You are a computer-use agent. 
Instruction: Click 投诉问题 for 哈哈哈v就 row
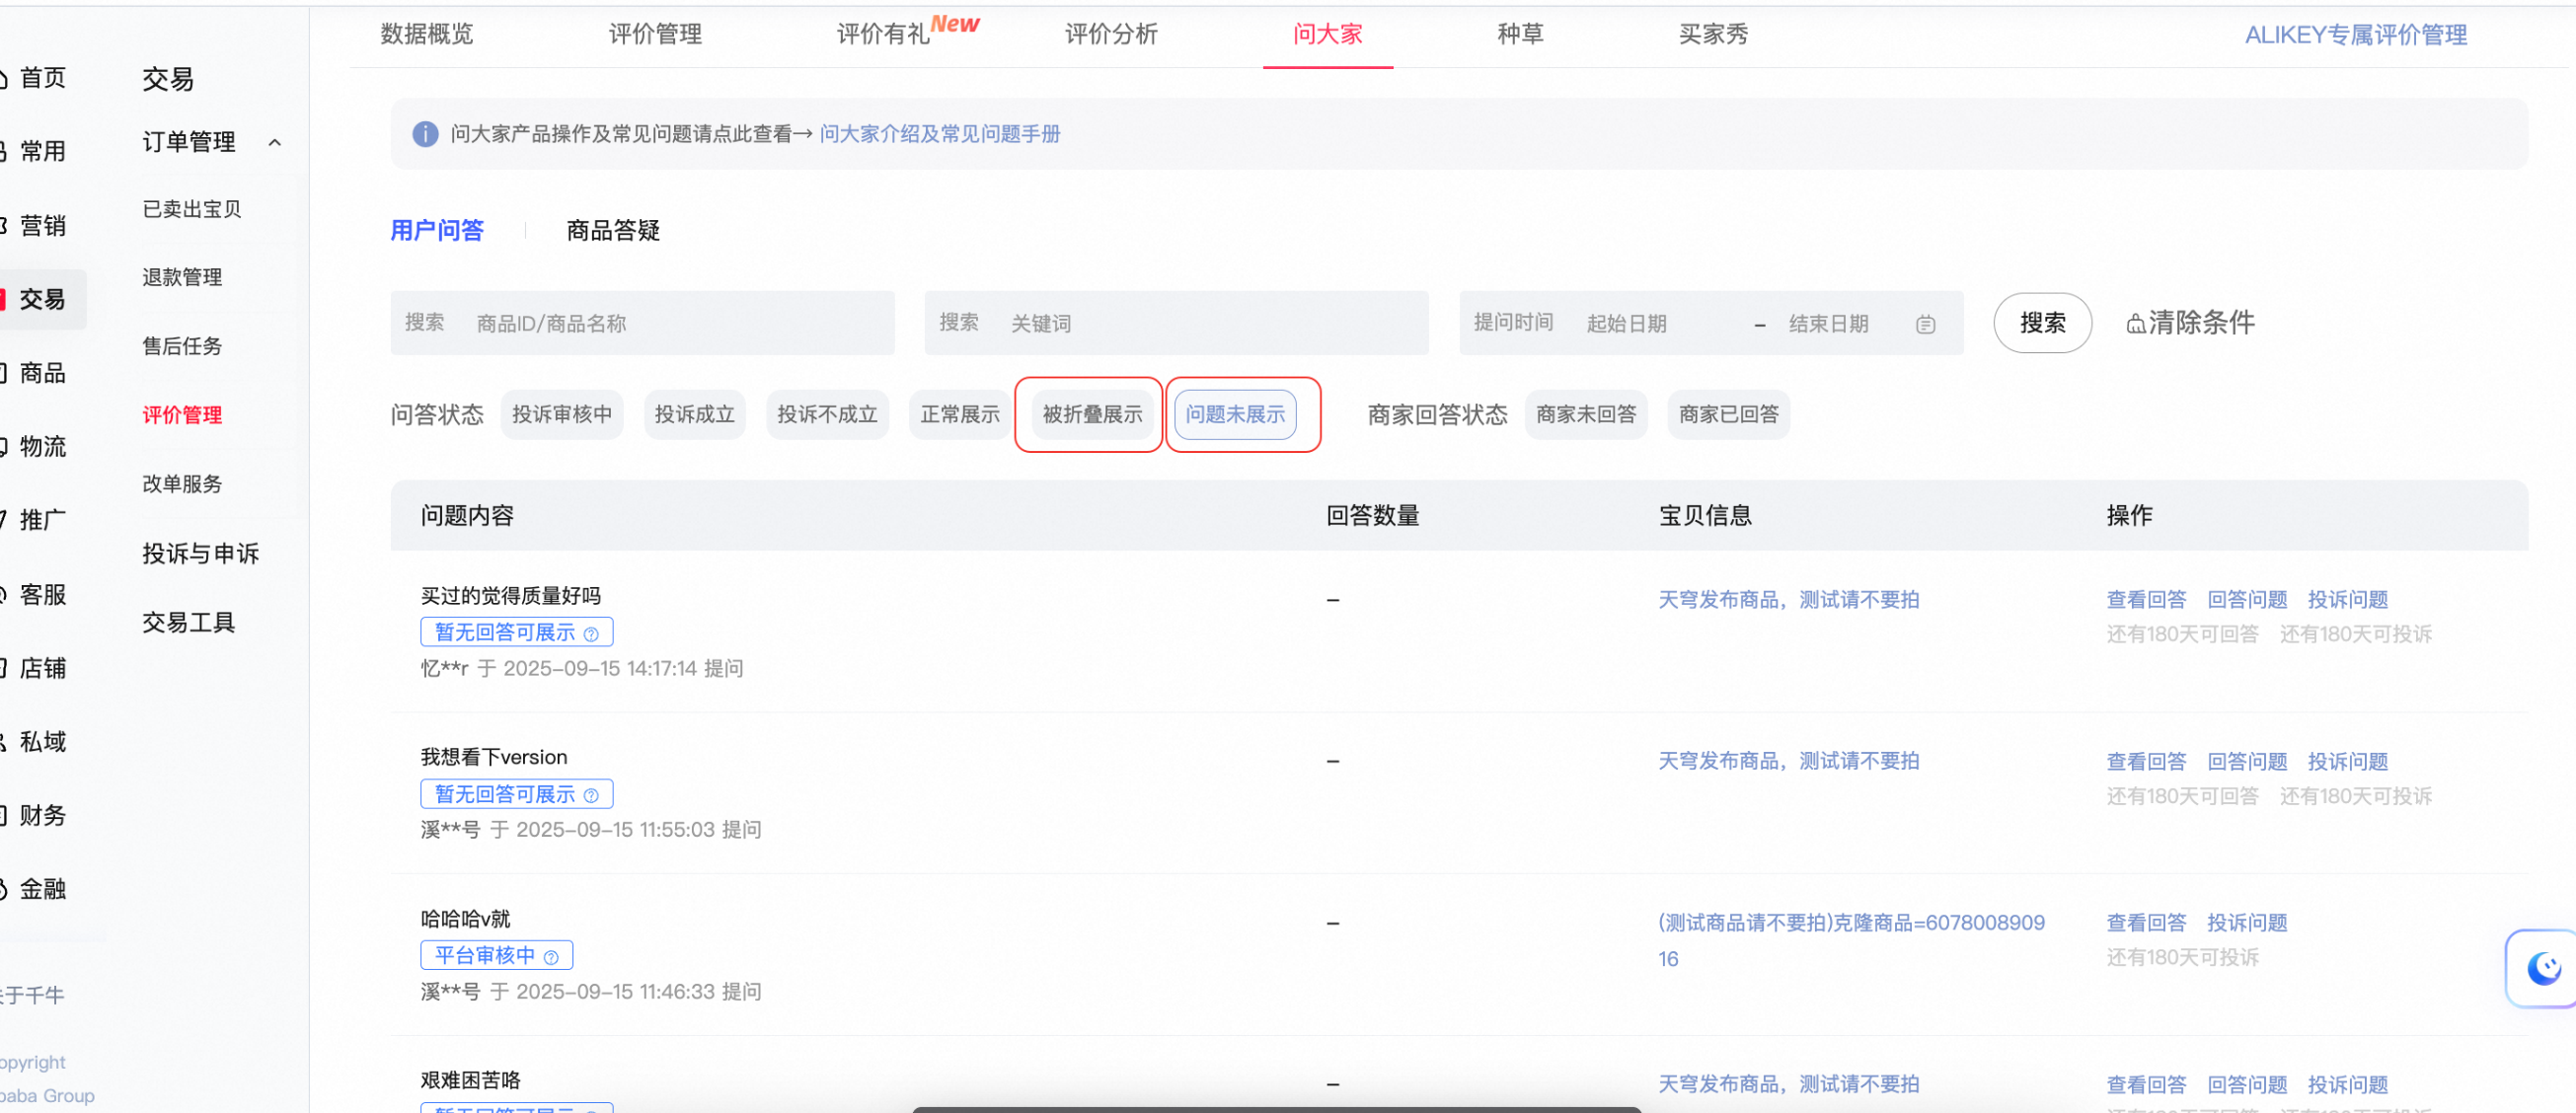click(2247, 923)
